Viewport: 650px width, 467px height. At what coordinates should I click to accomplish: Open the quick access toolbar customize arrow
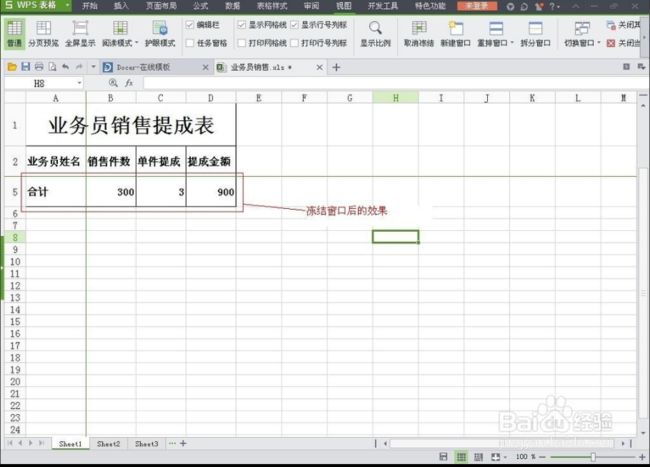tap(93, 67)
